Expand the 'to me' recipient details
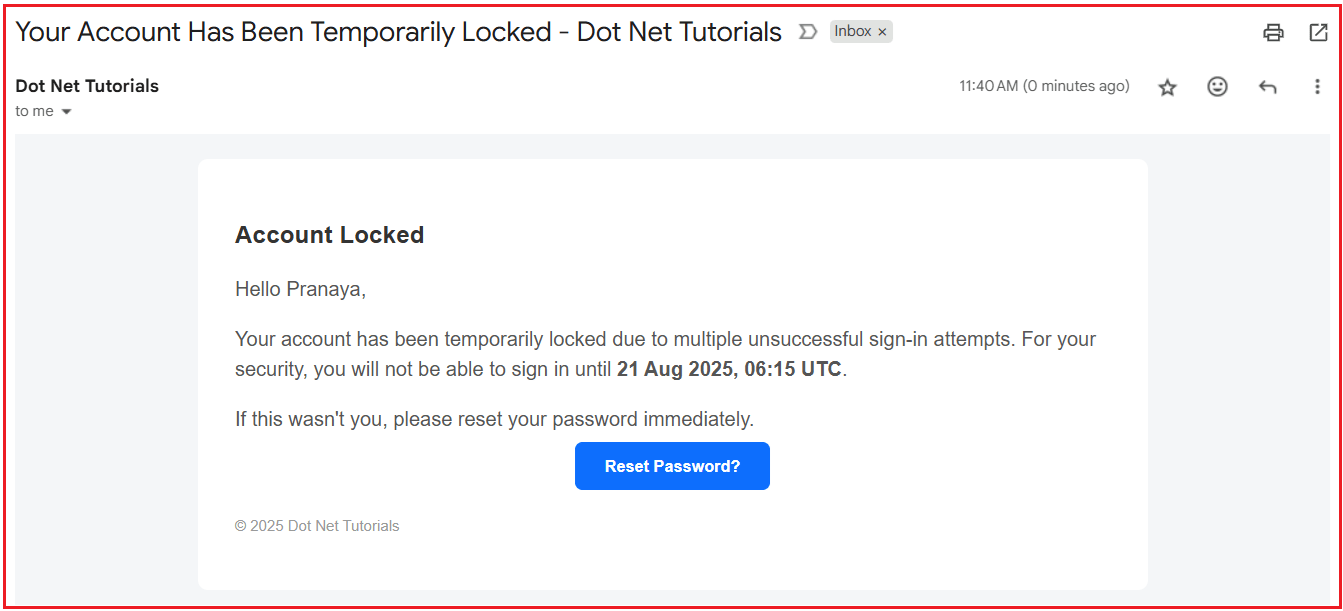 click(36, 111)
